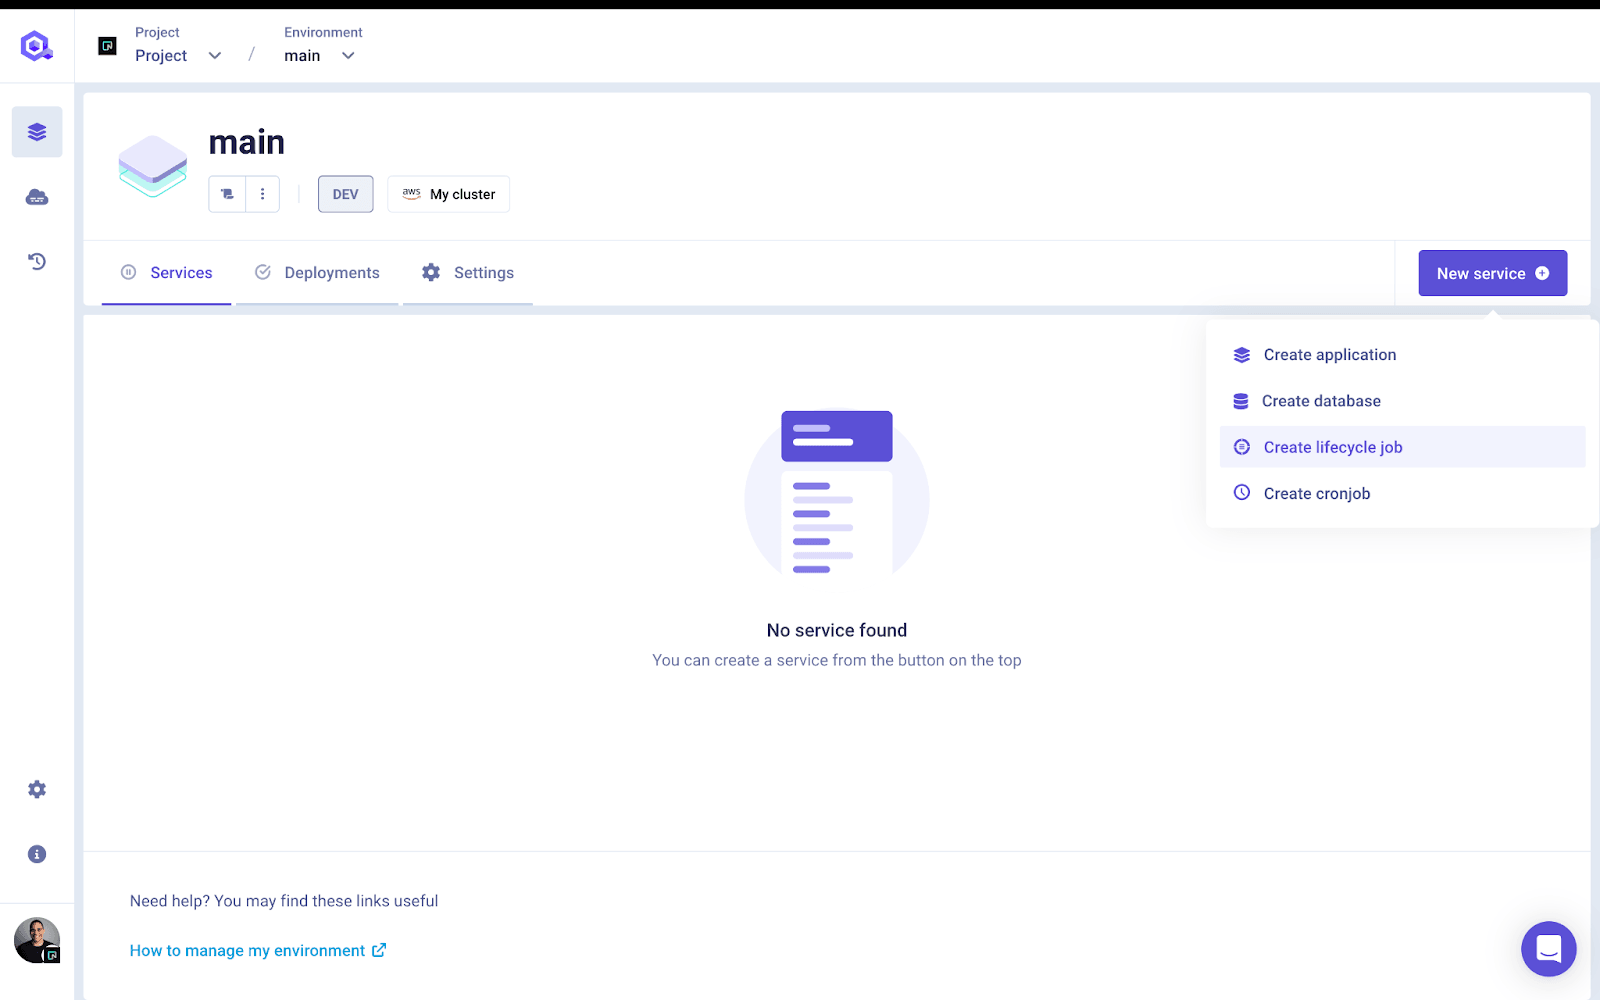This screenshot has width=1600, height=1000.
Task: Open three-dot actions menu beside deploy icon
Action: 263,194
